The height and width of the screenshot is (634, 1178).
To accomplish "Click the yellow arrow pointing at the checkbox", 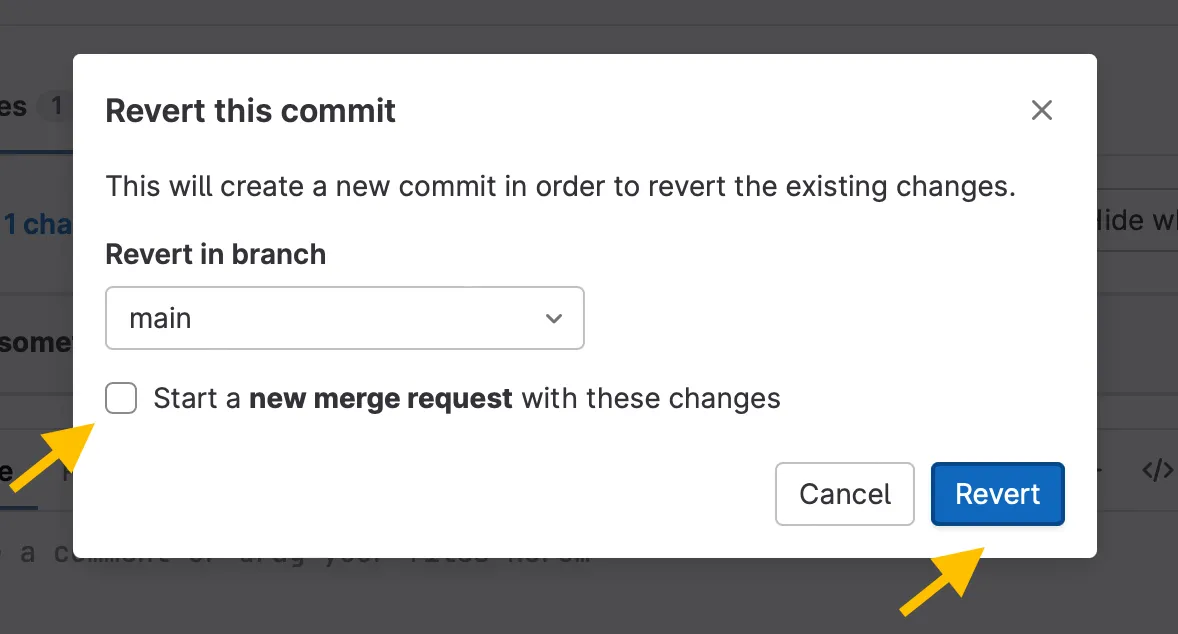I will pos(52,456).
